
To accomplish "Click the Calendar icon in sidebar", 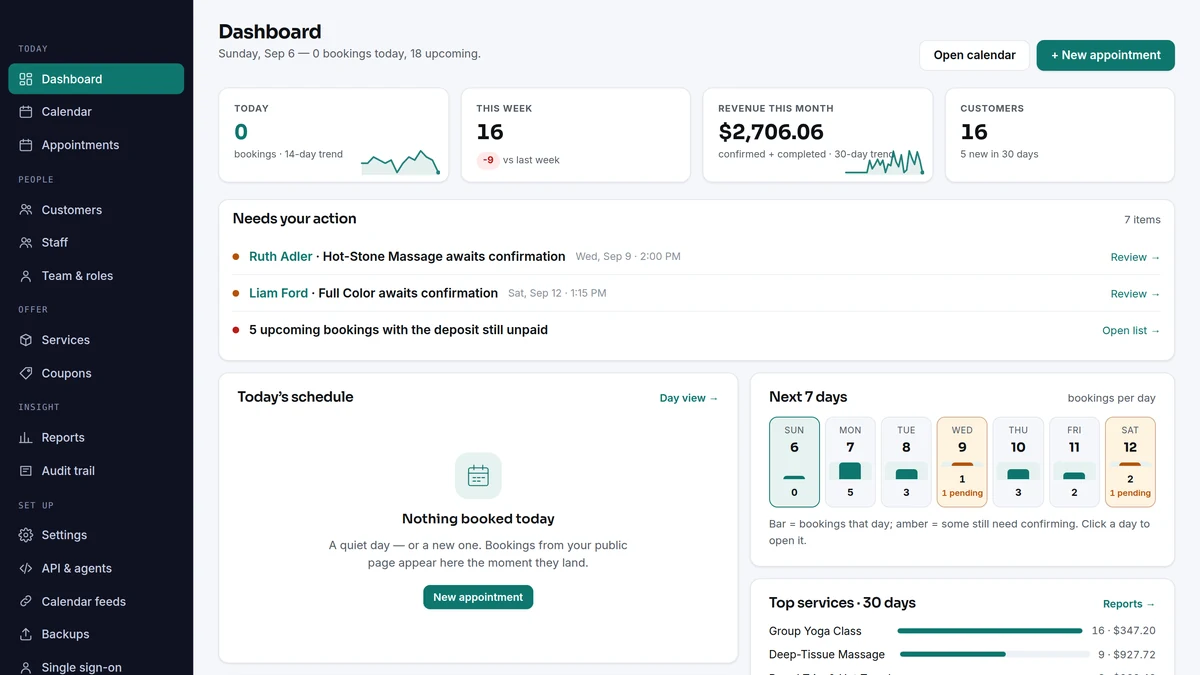I will tap(26, 112).
